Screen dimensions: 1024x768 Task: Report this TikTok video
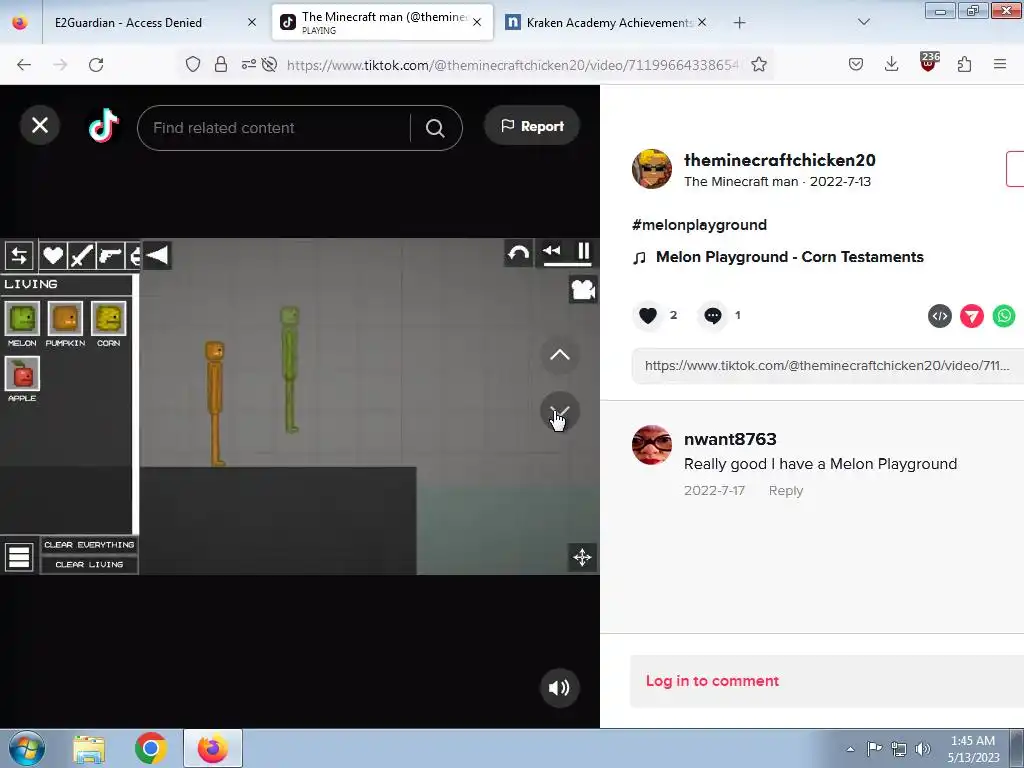pos(532,126)
